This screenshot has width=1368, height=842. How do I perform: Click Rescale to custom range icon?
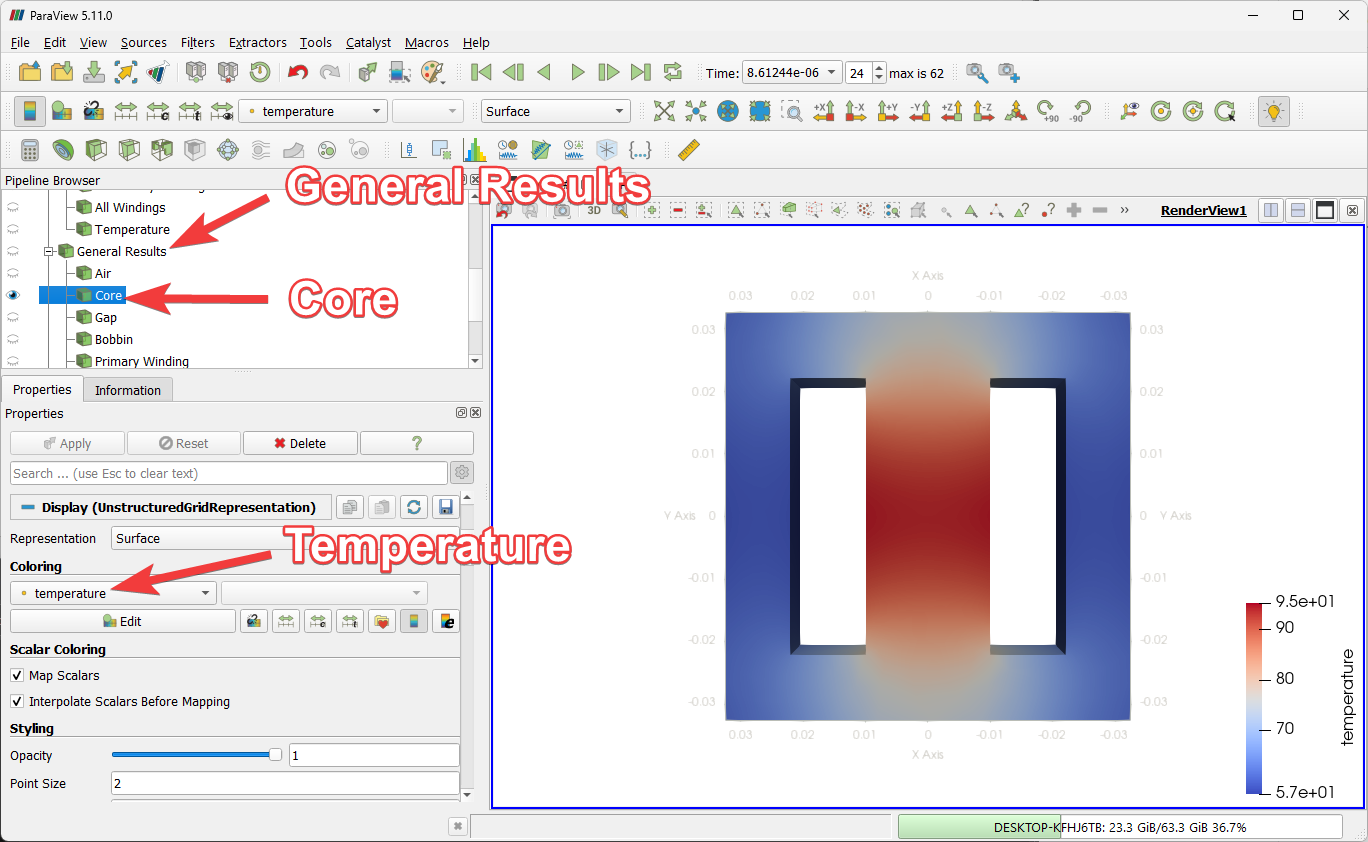coord(158,111)
